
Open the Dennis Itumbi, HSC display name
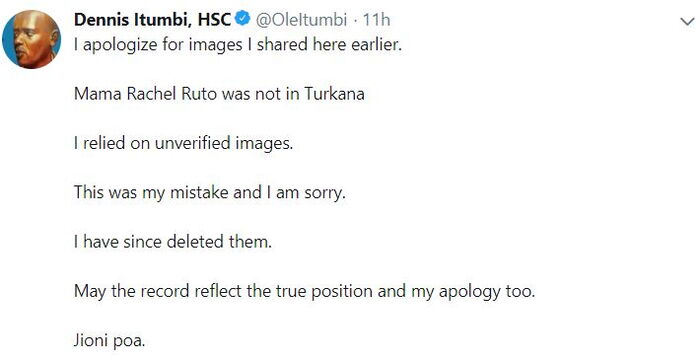pos(153,20)
